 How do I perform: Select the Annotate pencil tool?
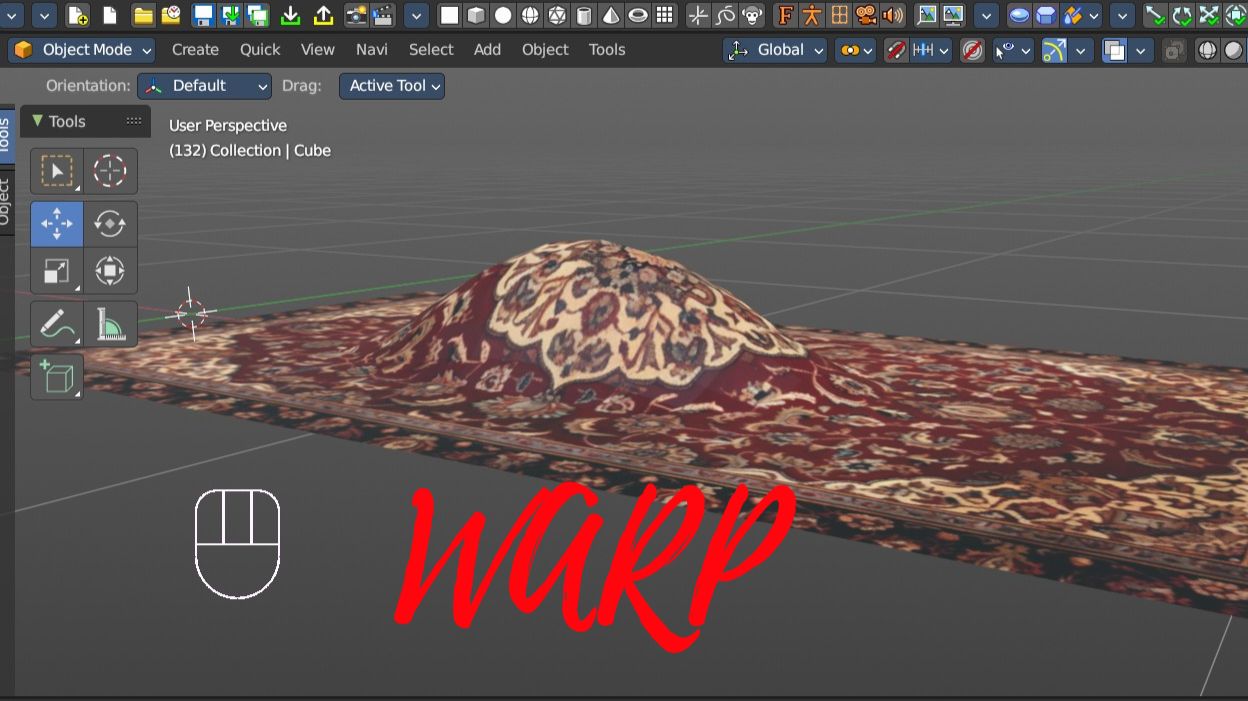56,324
